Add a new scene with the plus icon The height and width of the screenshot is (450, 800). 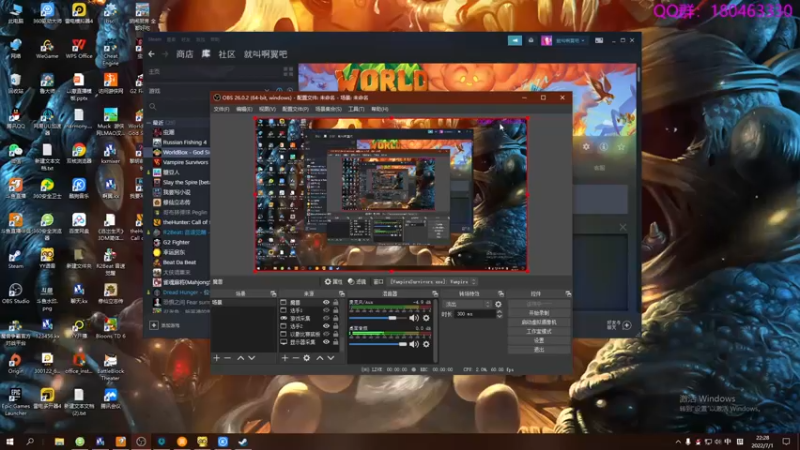216,358
